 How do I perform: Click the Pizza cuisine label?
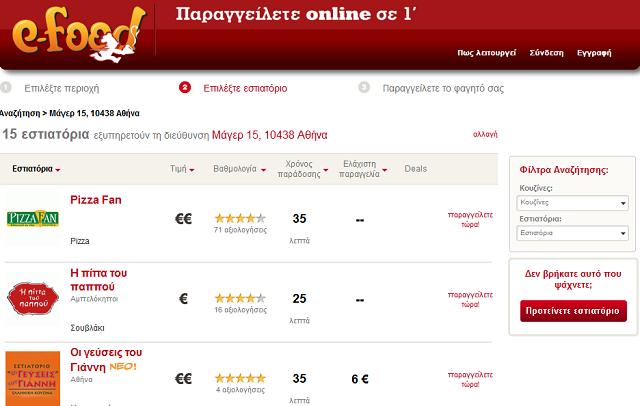point(80,241)
